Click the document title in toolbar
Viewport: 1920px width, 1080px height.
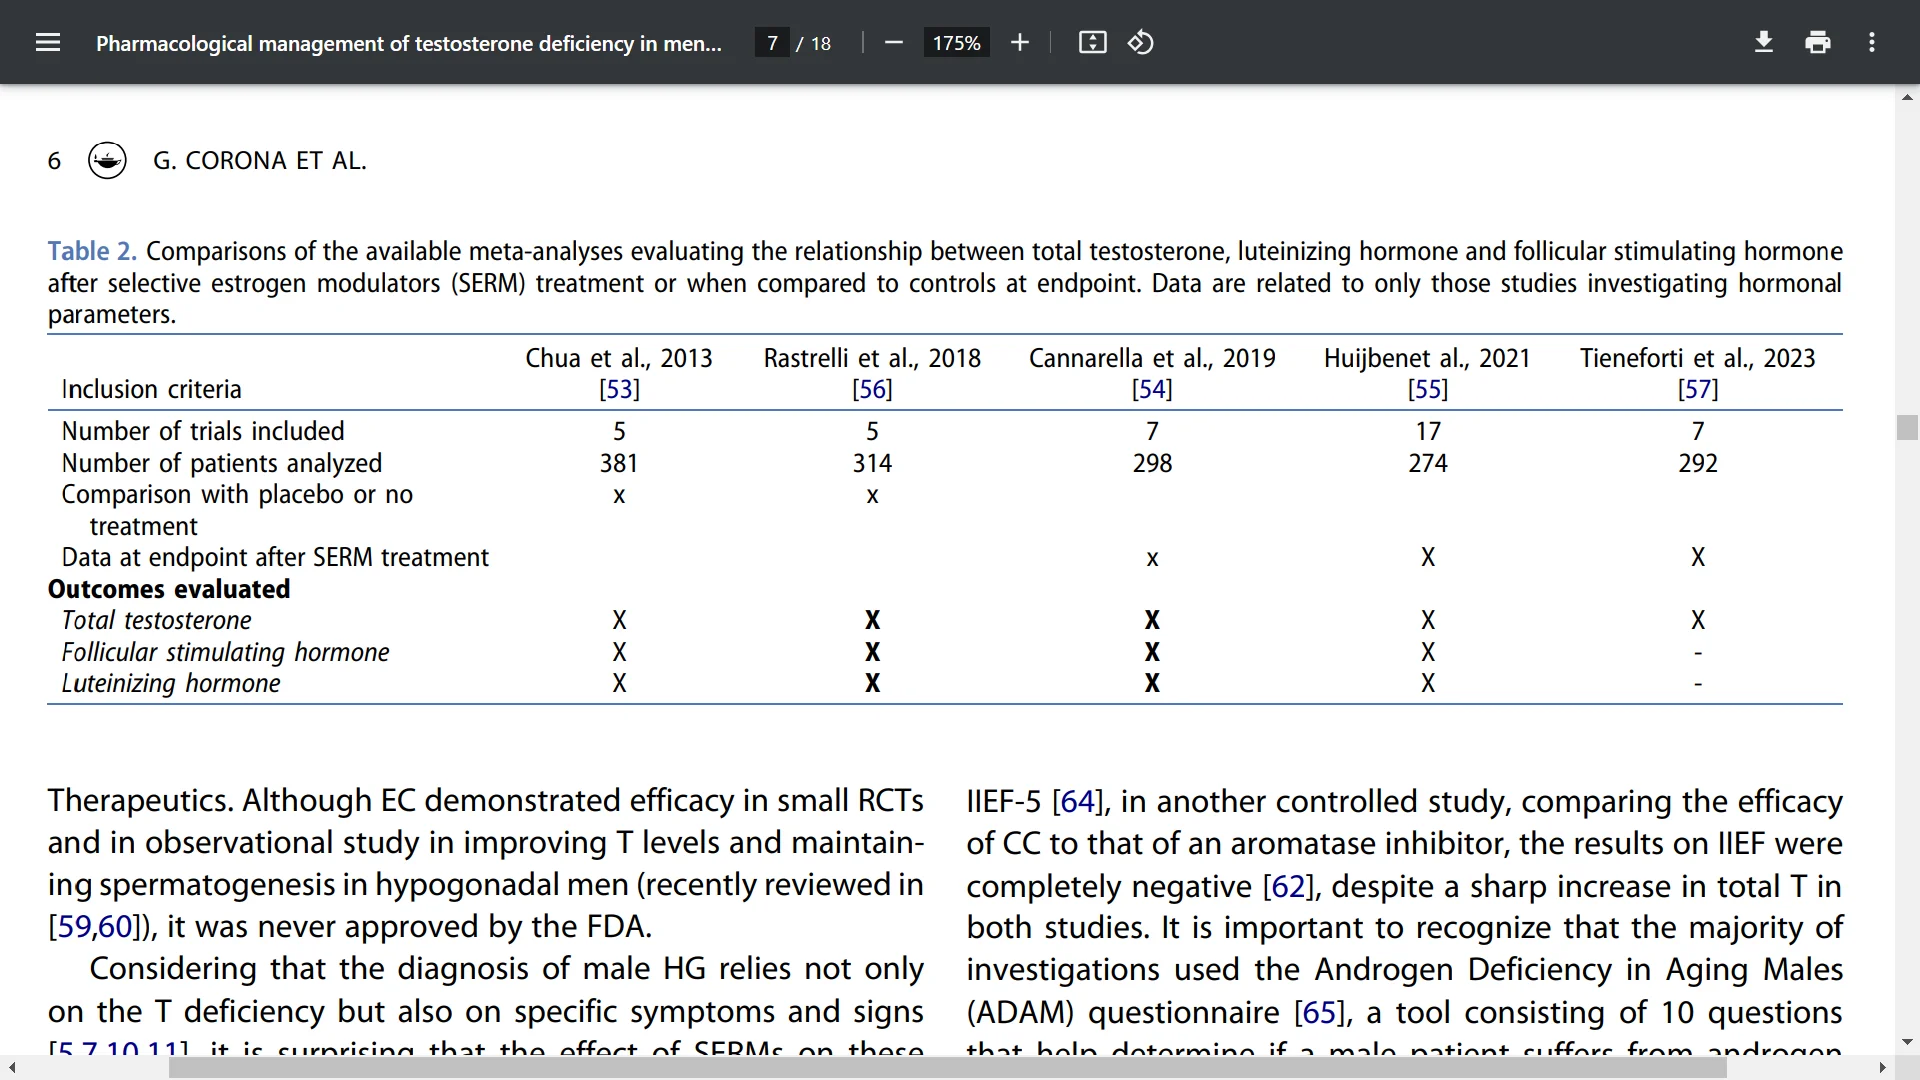(408, 43)
